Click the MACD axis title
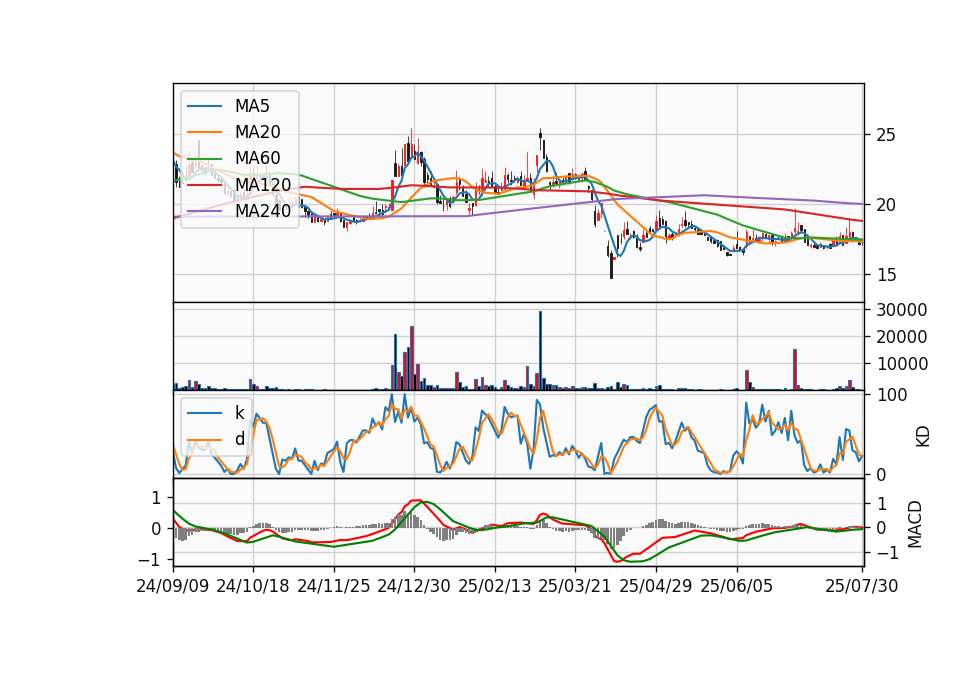The height and width of the screenshot is (690, 960). pyautogui.click(x=915, y=524)
